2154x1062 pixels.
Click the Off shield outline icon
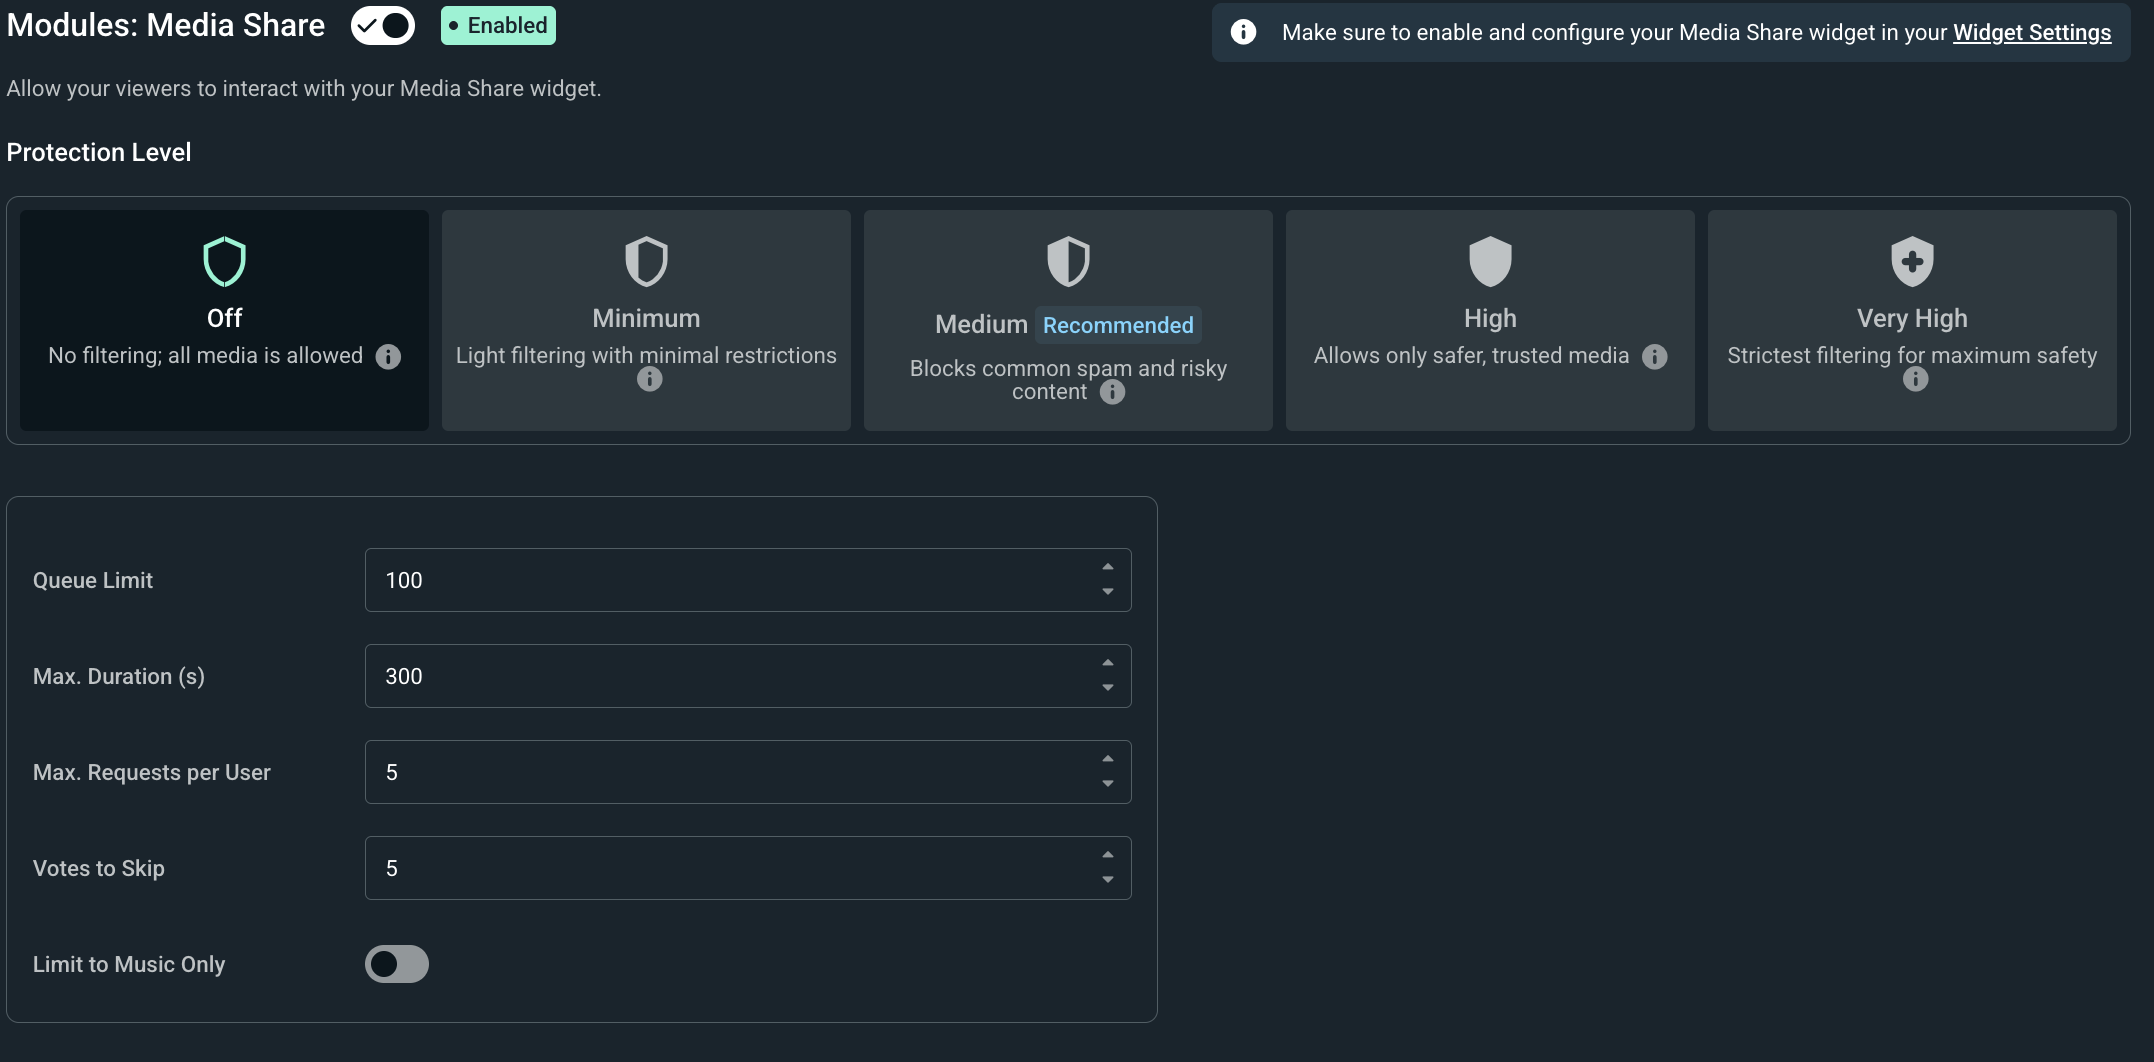224,262
